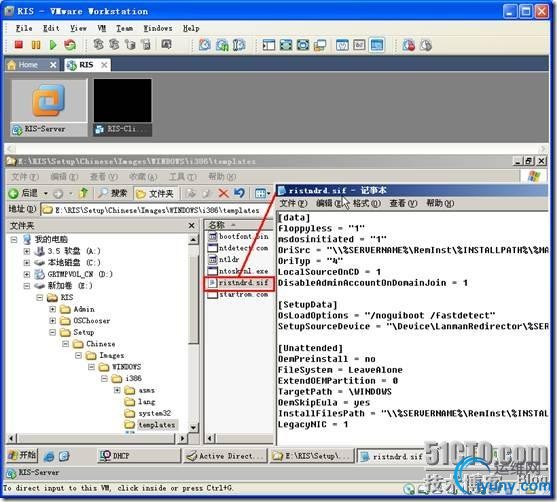Screen dimensions: 557x502
Task: Expand the asms folder node
Action: [117, 390]
